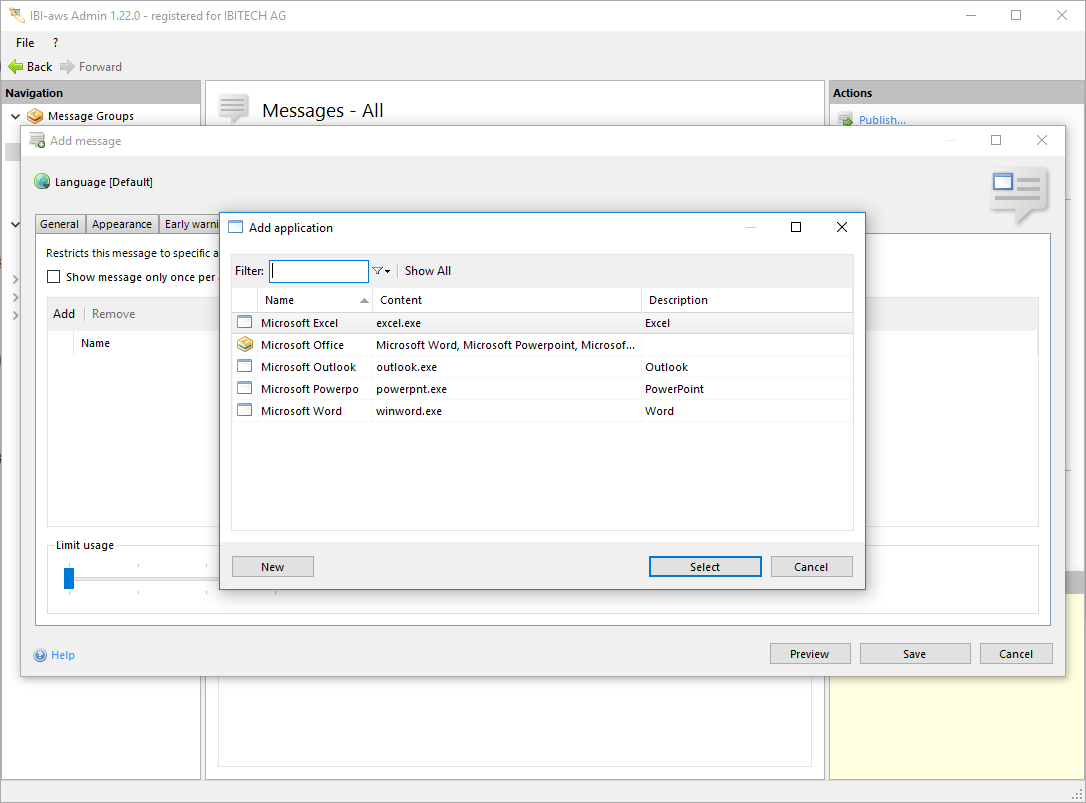The image size is (1086, 803).
Task: Click the Microsoft Office group icon
Action: click(245, 345)
